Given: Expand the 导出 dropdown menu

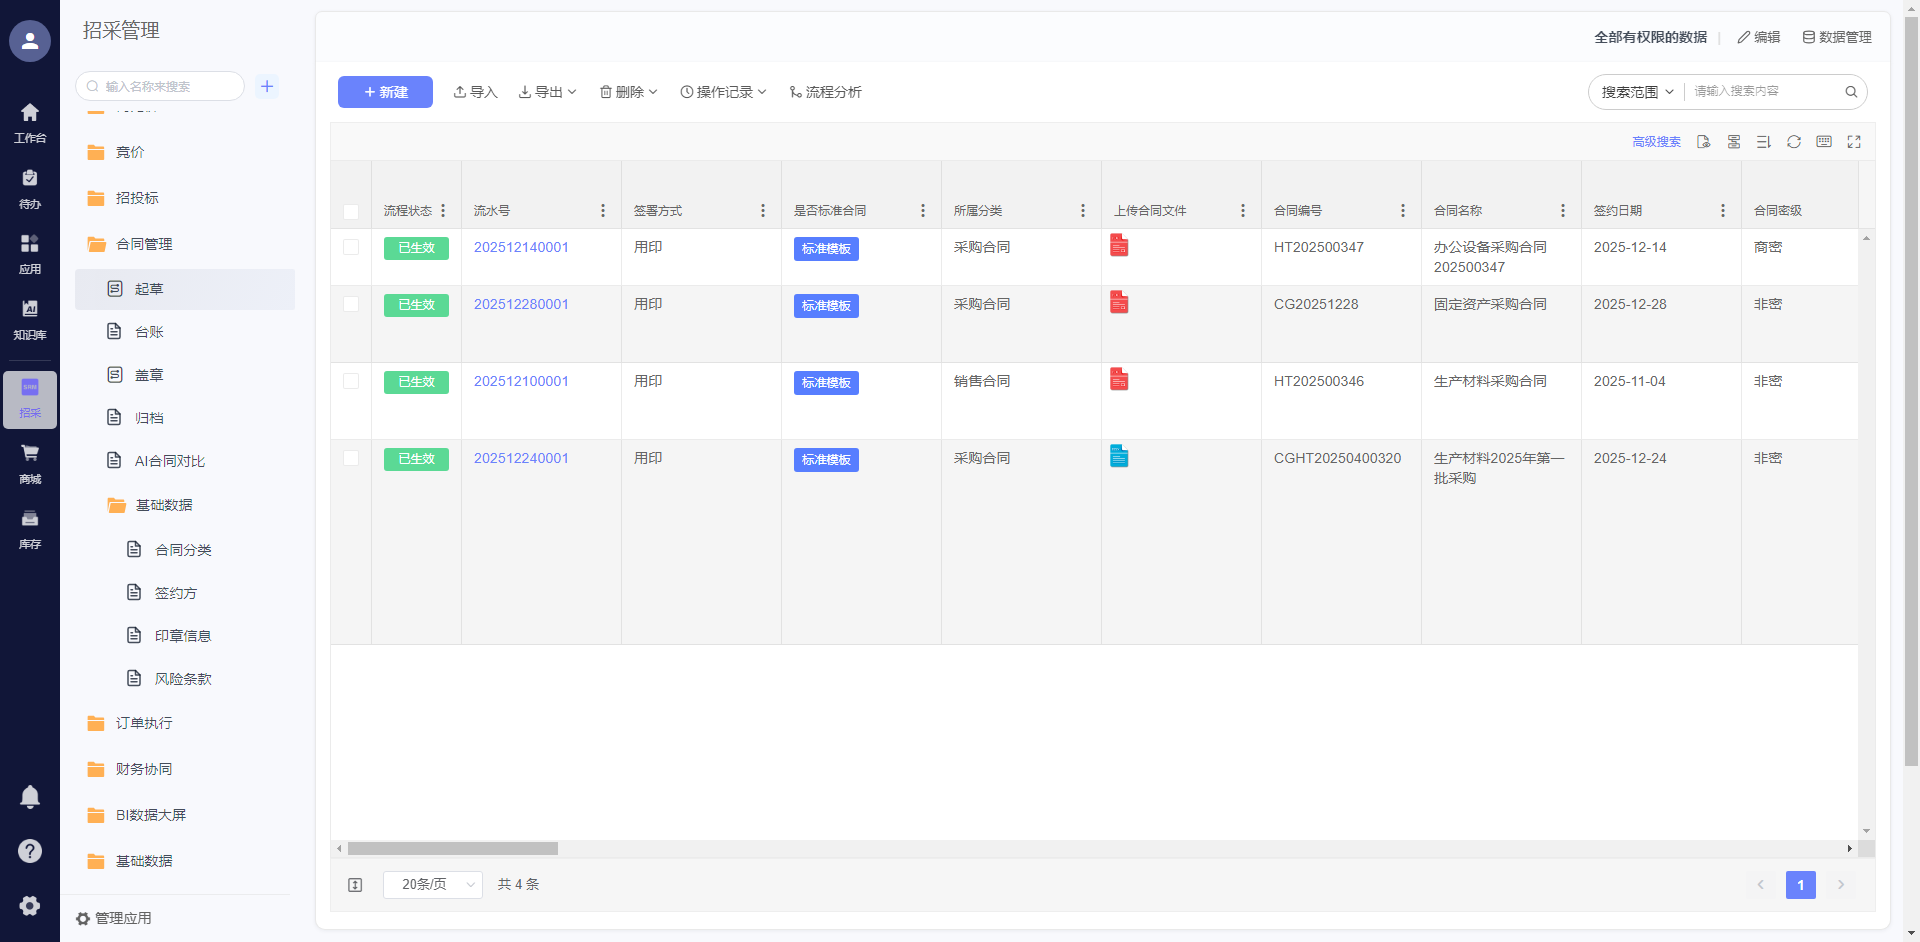Looking at the screenshot, I should point(548,92).
